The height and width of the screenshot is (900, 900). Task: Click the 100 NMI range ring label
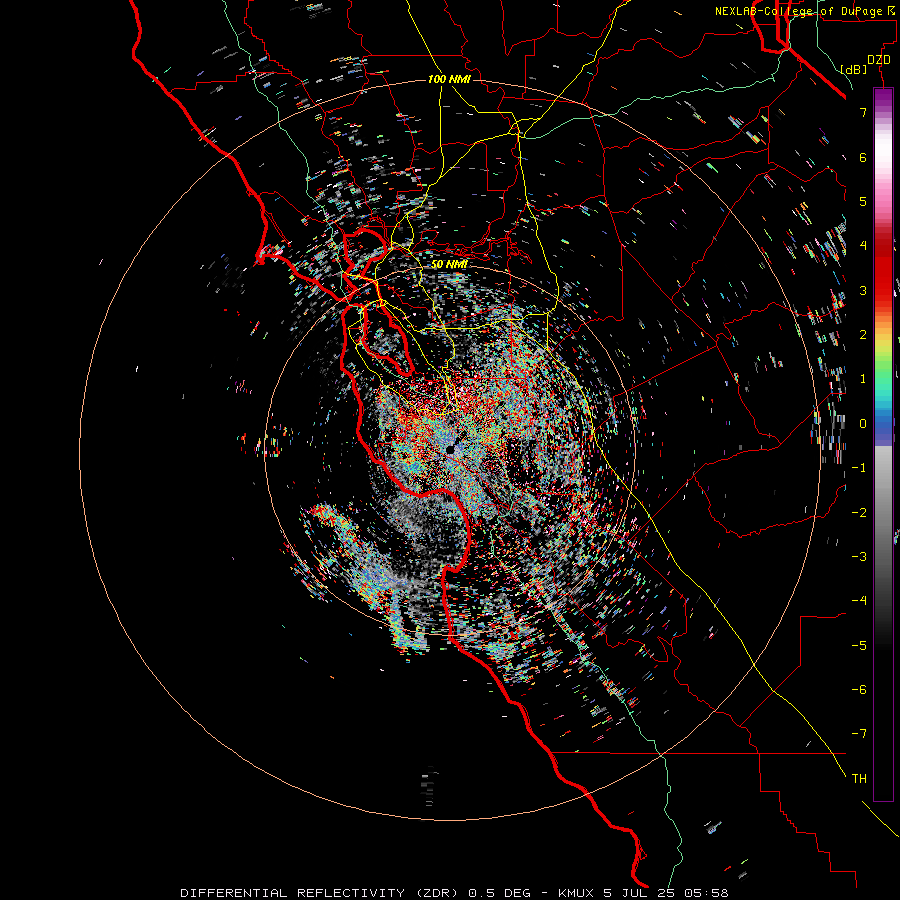[449, 79]
